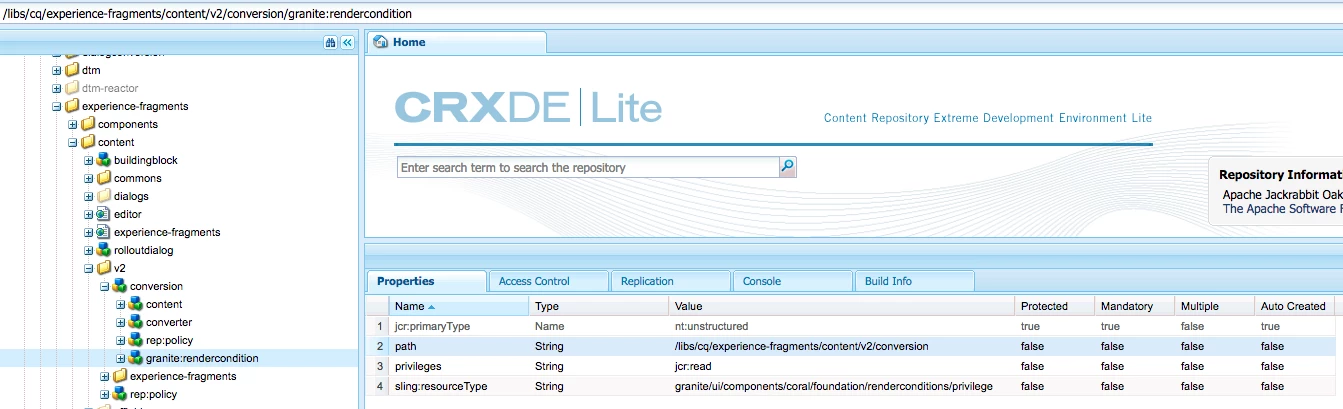Viewport: 1343px width, 409px height.
Task: Open the Build Info tab
Action: (x=914, y=281)
